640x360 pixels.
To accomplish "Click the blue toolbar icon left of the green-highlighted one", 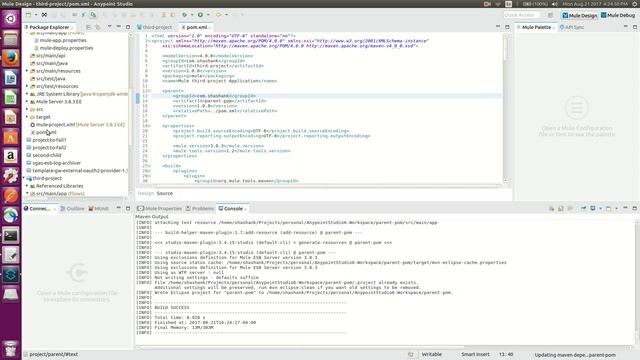I will tap(84, 15).
